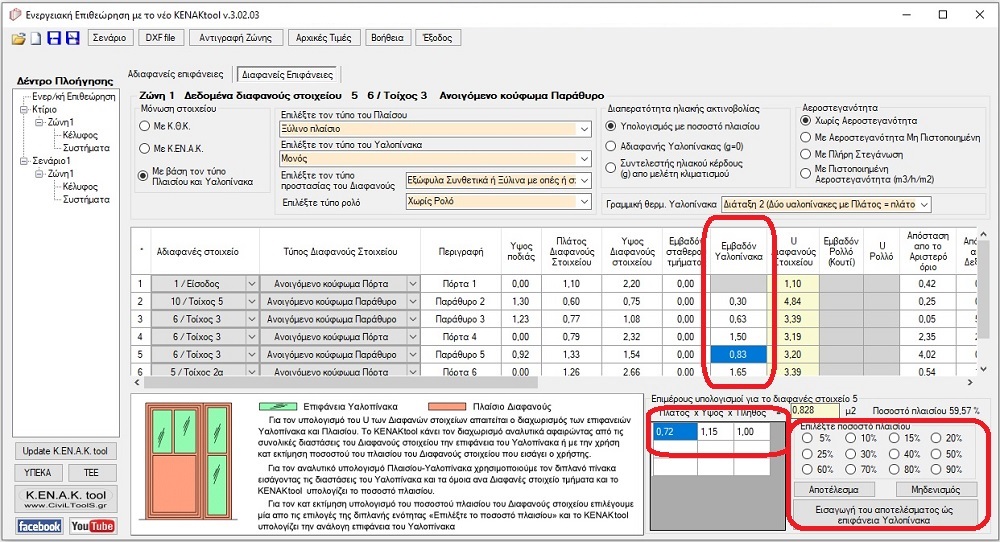The height and width of the screenshot is (542, 1000).
Task: Click the Αρχικές Τιμές button
Action: click(x=324, y=38)
